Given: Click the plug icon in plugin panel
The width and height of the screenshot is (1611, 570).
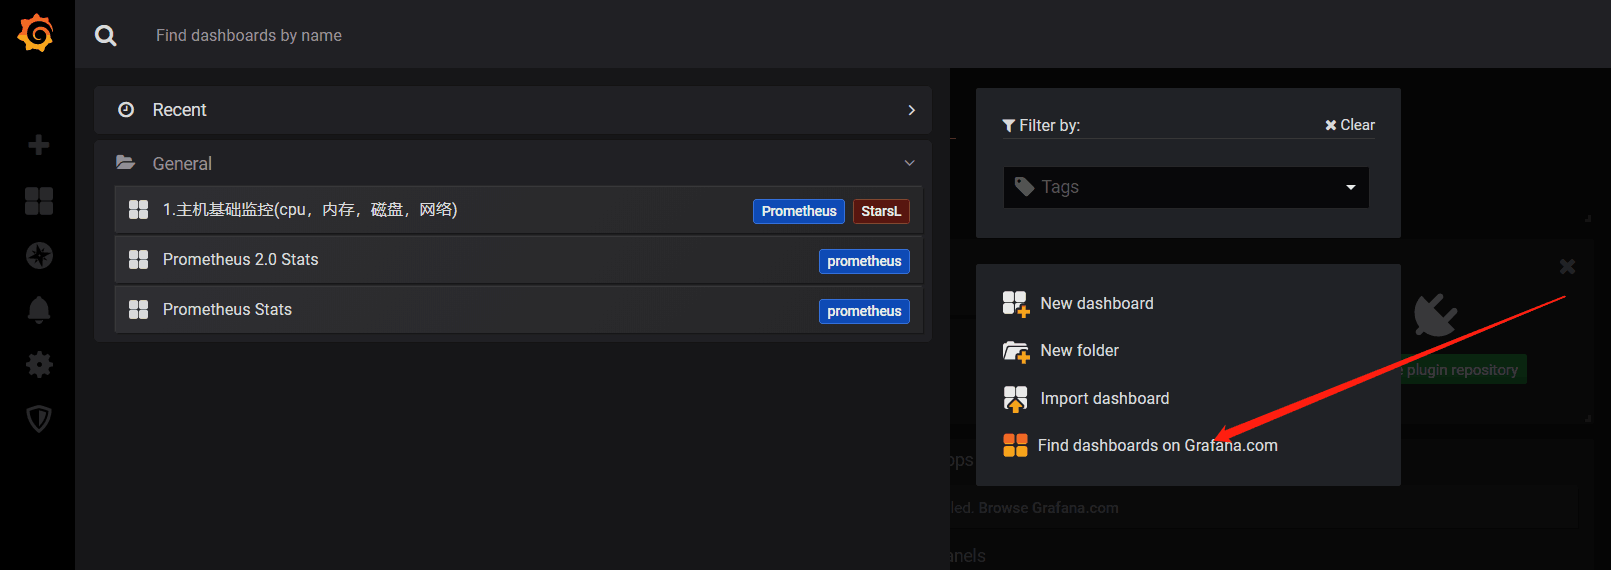Looking at the screenshot, I should [1436, 314].
